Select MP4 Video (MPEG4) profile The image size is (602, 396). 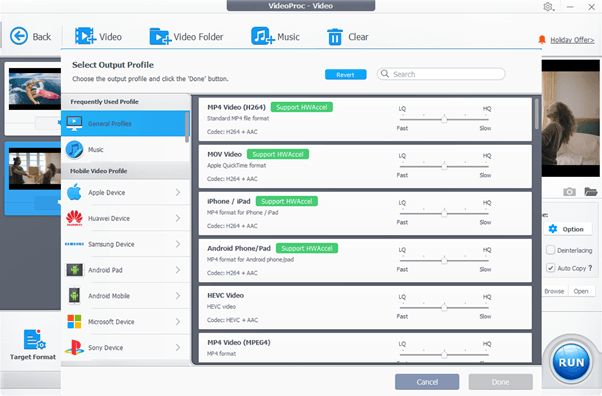tap(365, 348)
